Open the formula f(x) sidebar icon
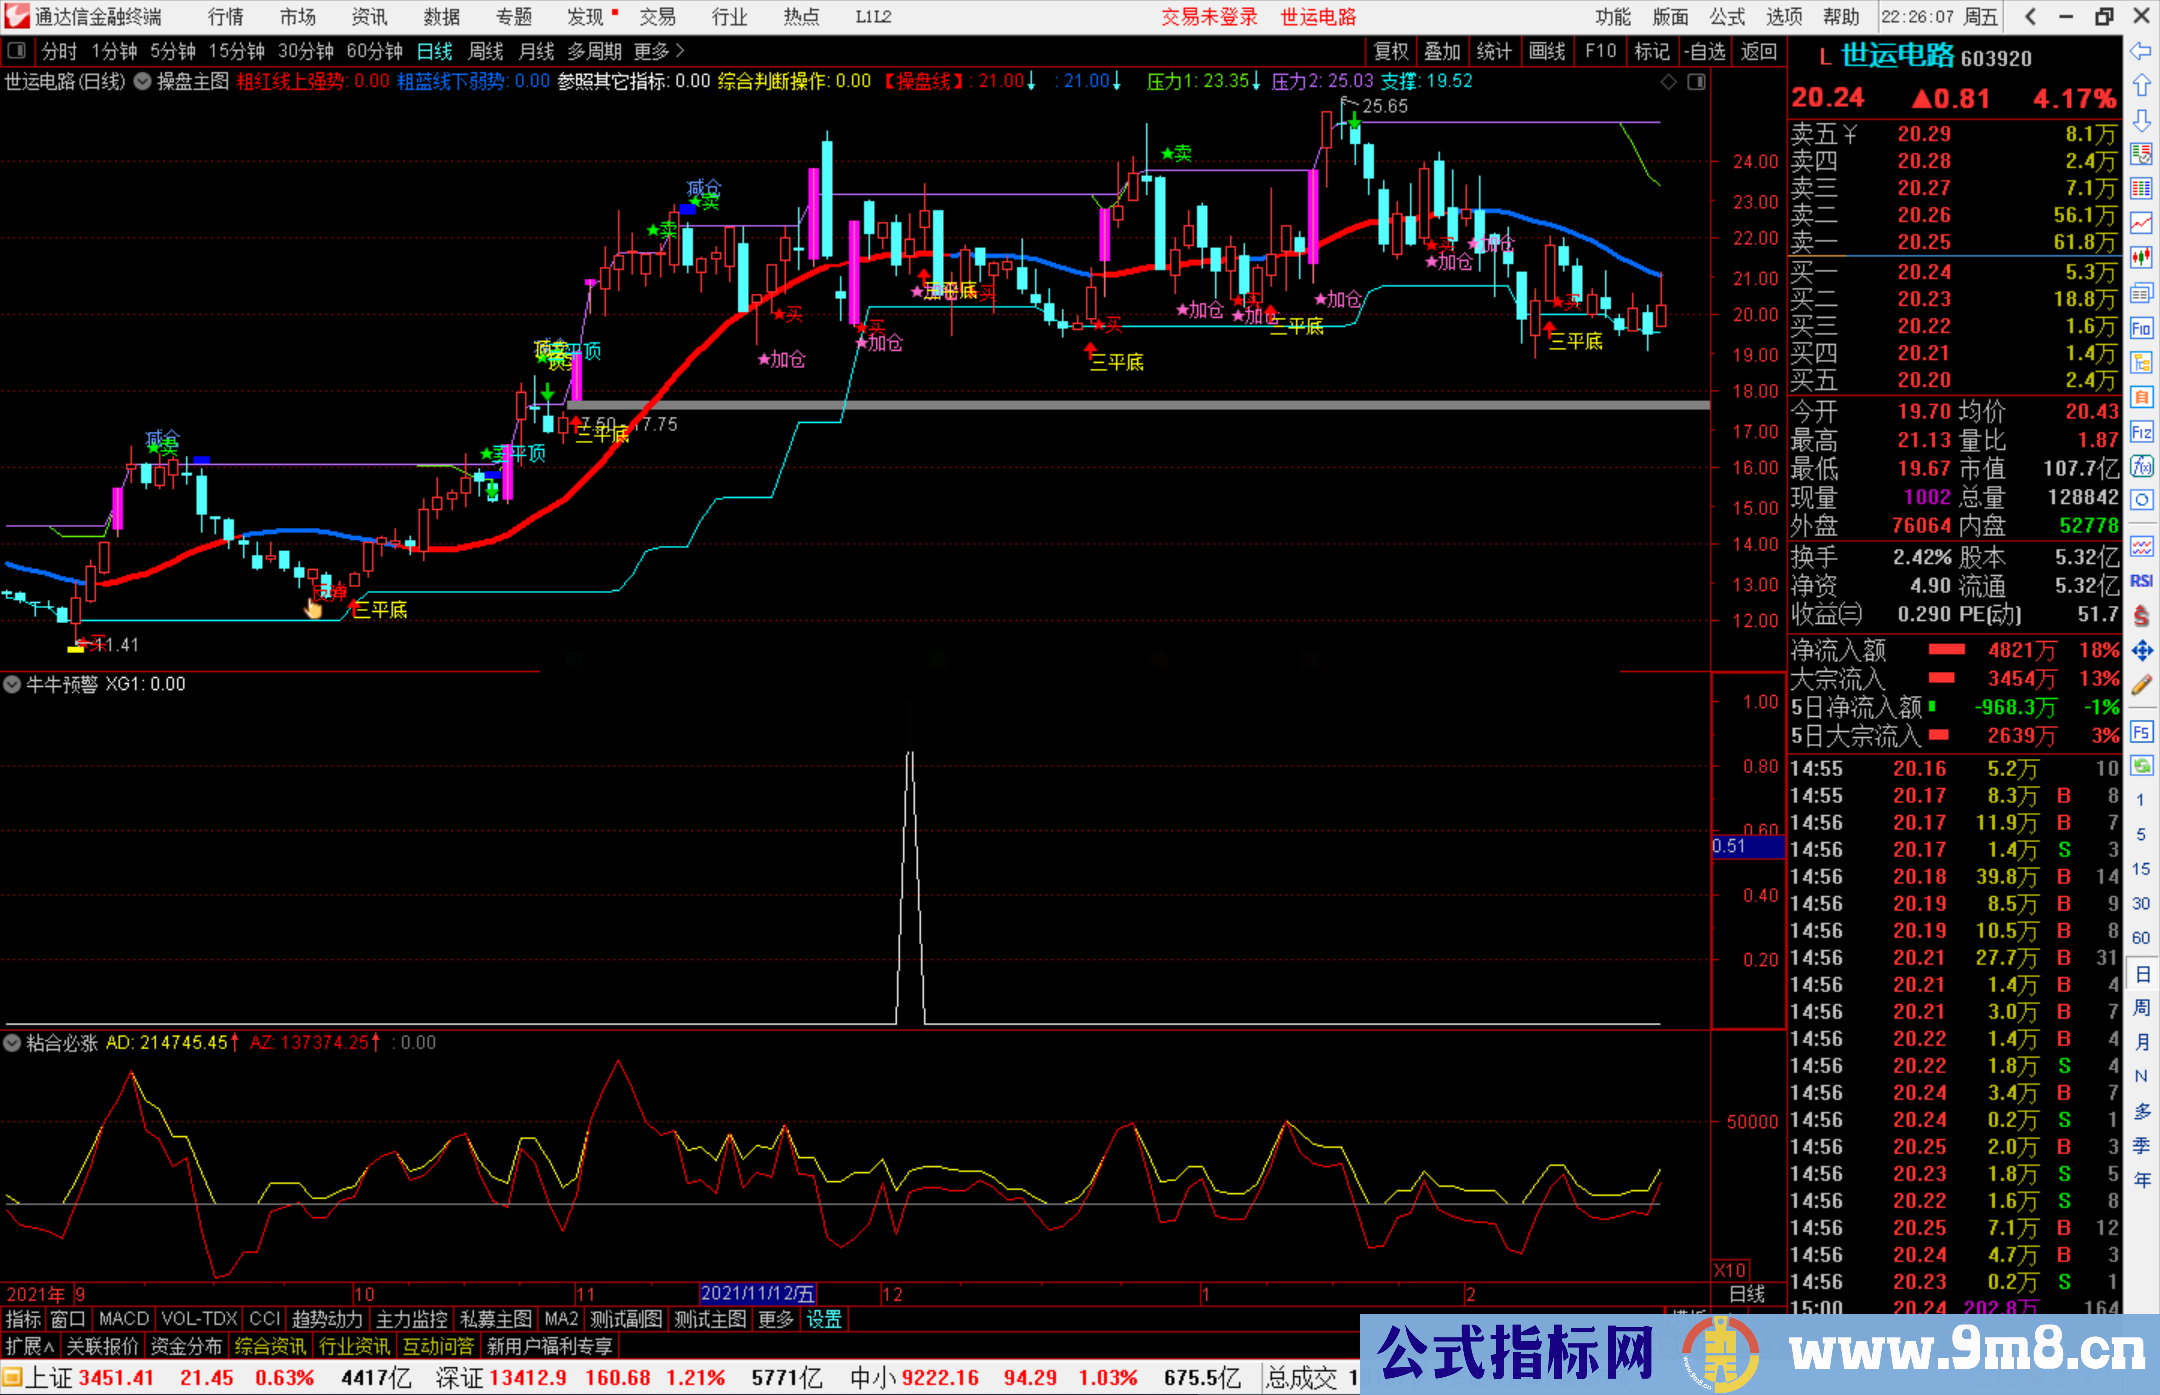This screenshot has width=2160, height=1395. tap(2141, 466)
